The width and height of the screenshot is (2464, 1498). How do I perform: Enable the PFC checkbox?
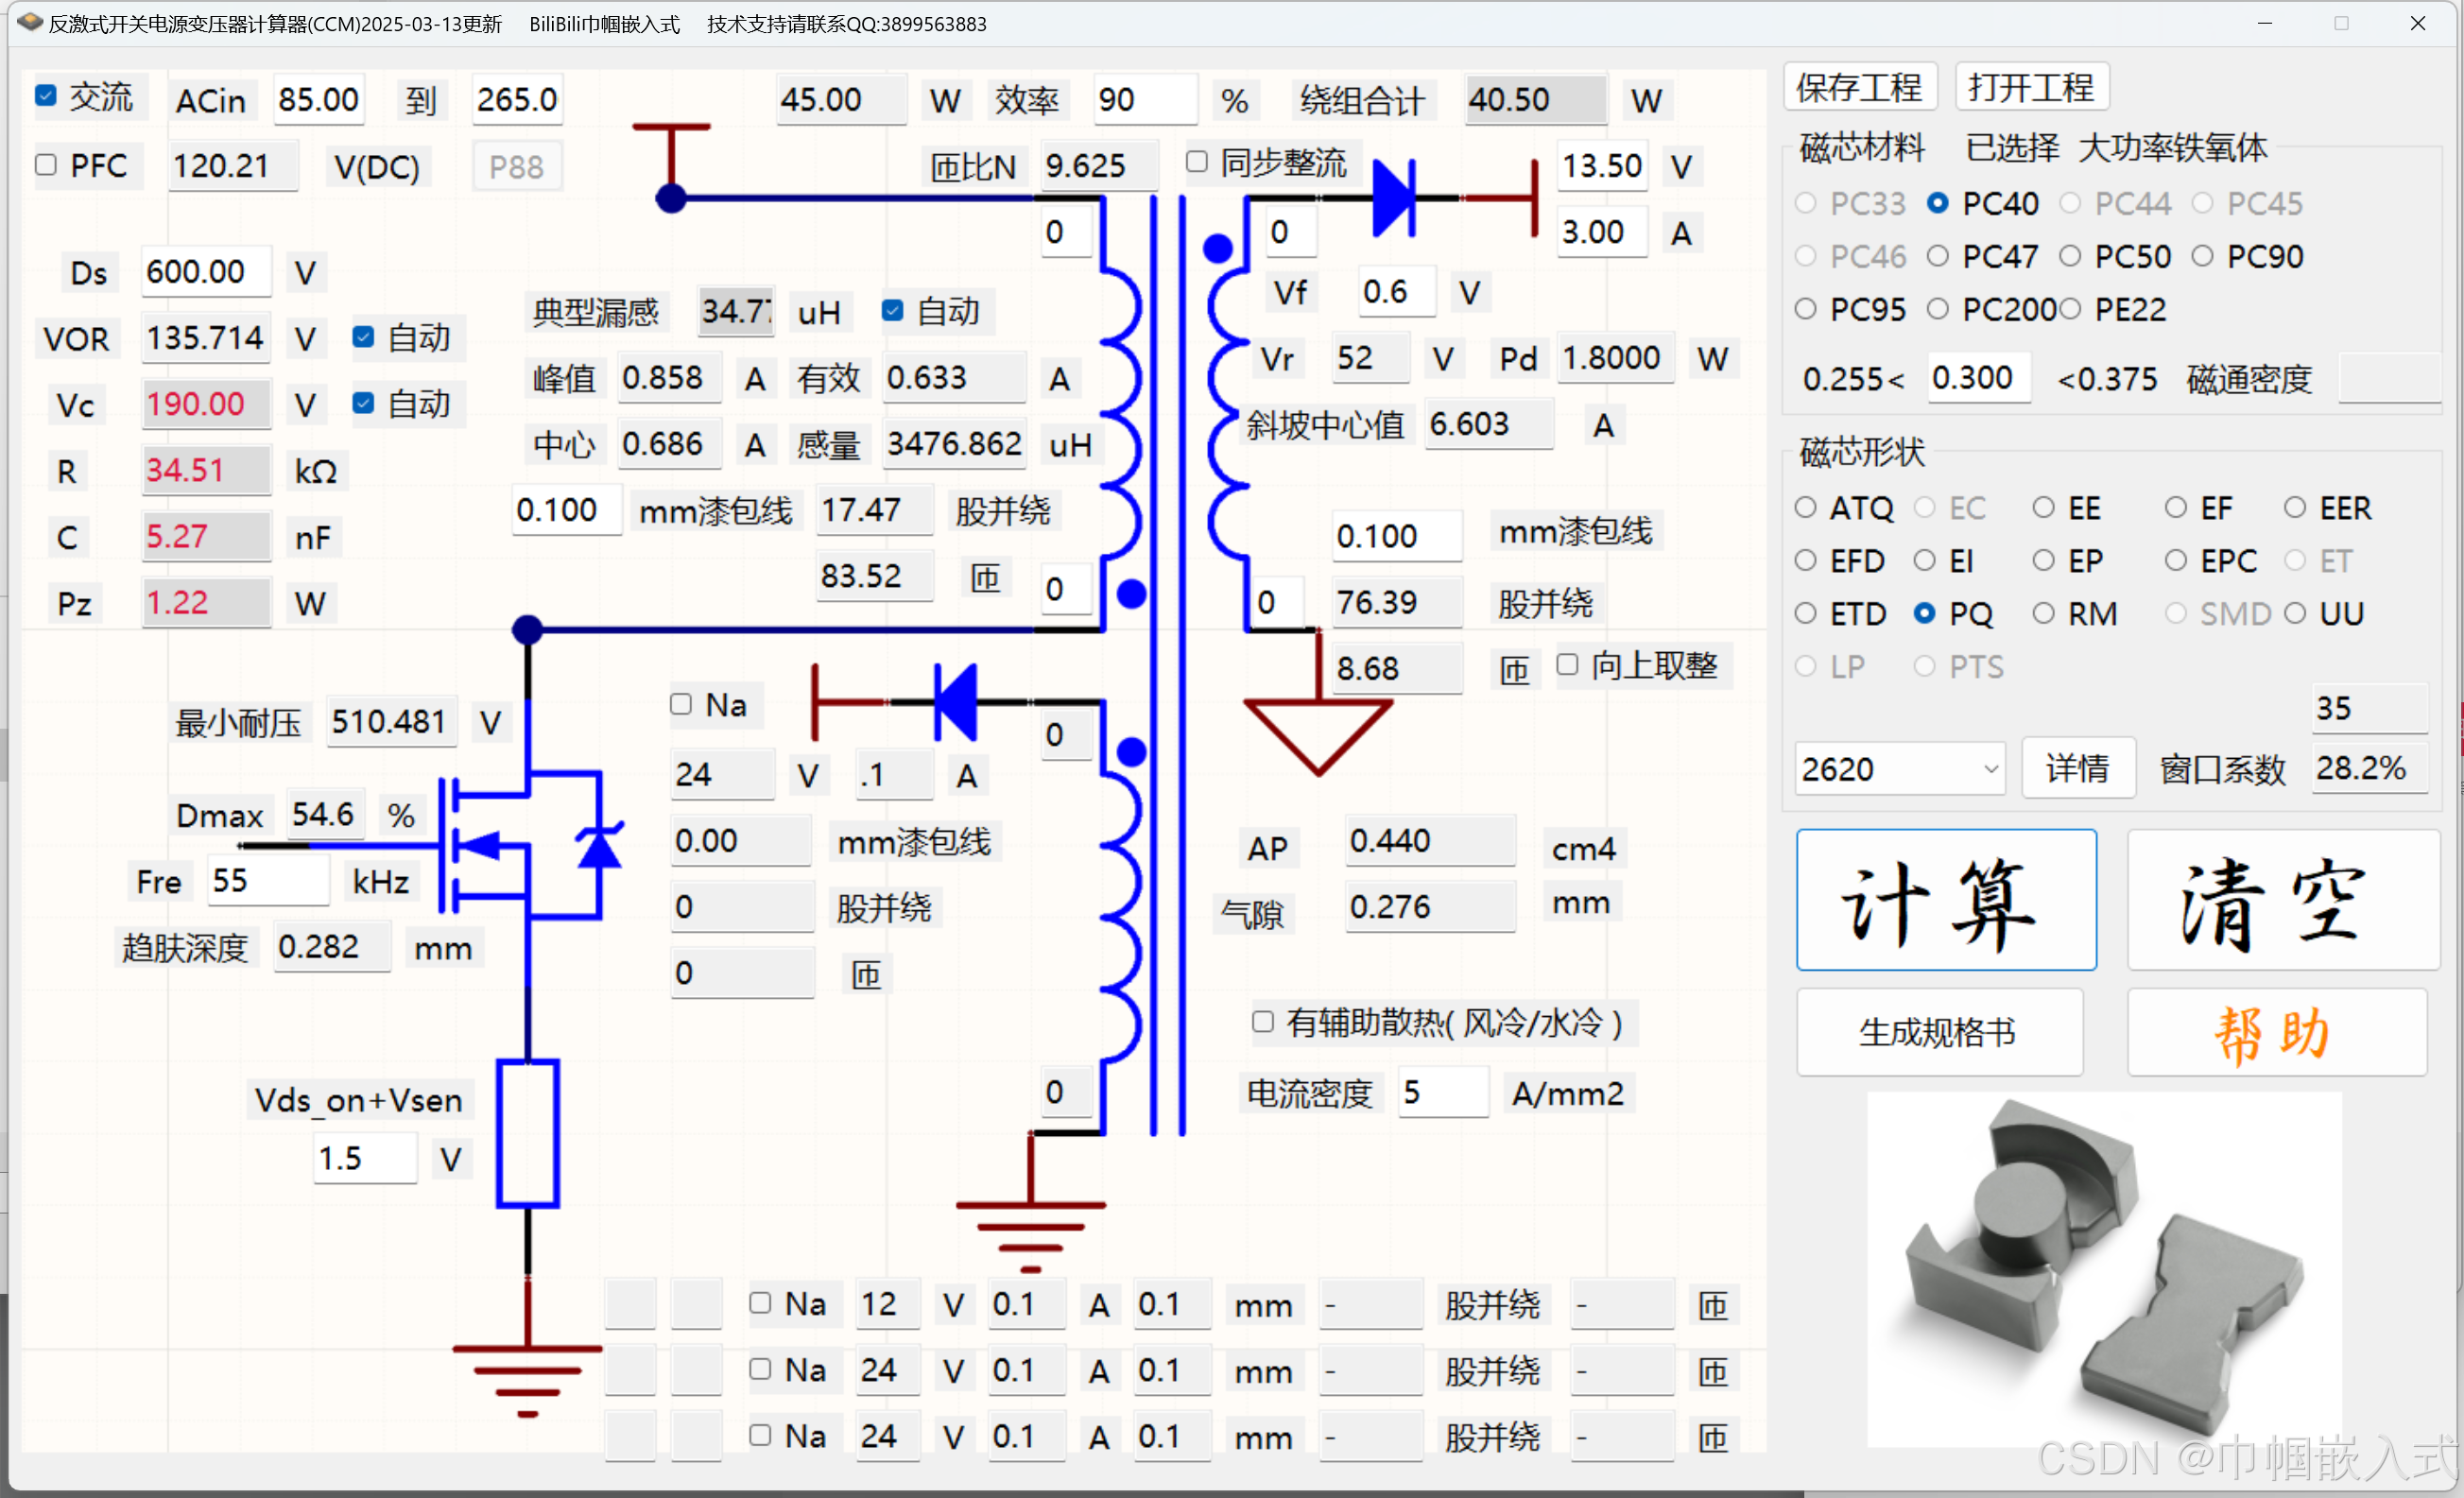pyautogui.click(x=46, y=164)
